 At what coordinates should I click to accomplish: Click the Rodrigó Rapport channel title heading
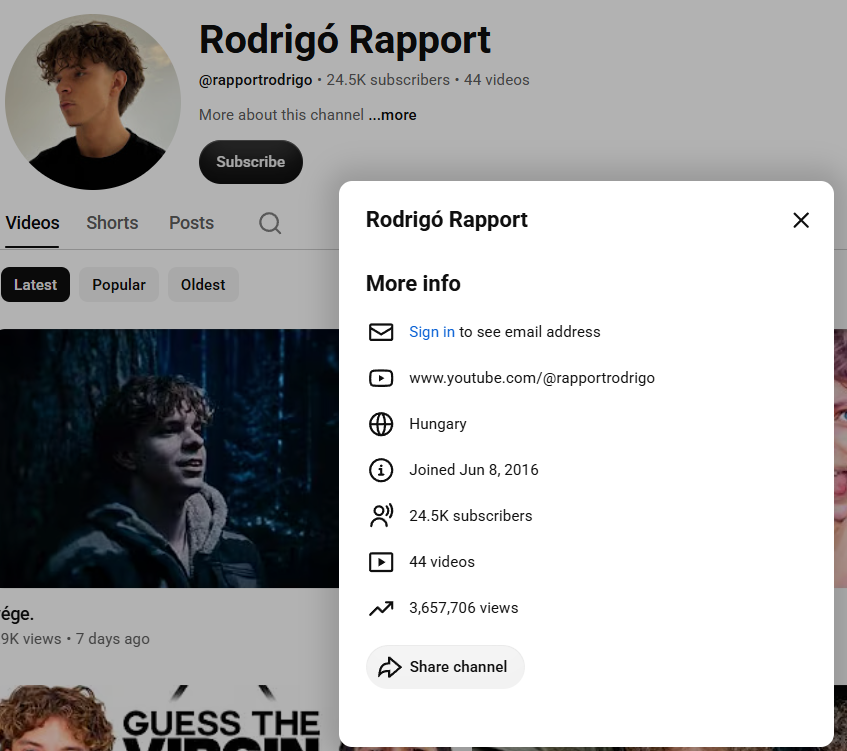coord(345,41)
